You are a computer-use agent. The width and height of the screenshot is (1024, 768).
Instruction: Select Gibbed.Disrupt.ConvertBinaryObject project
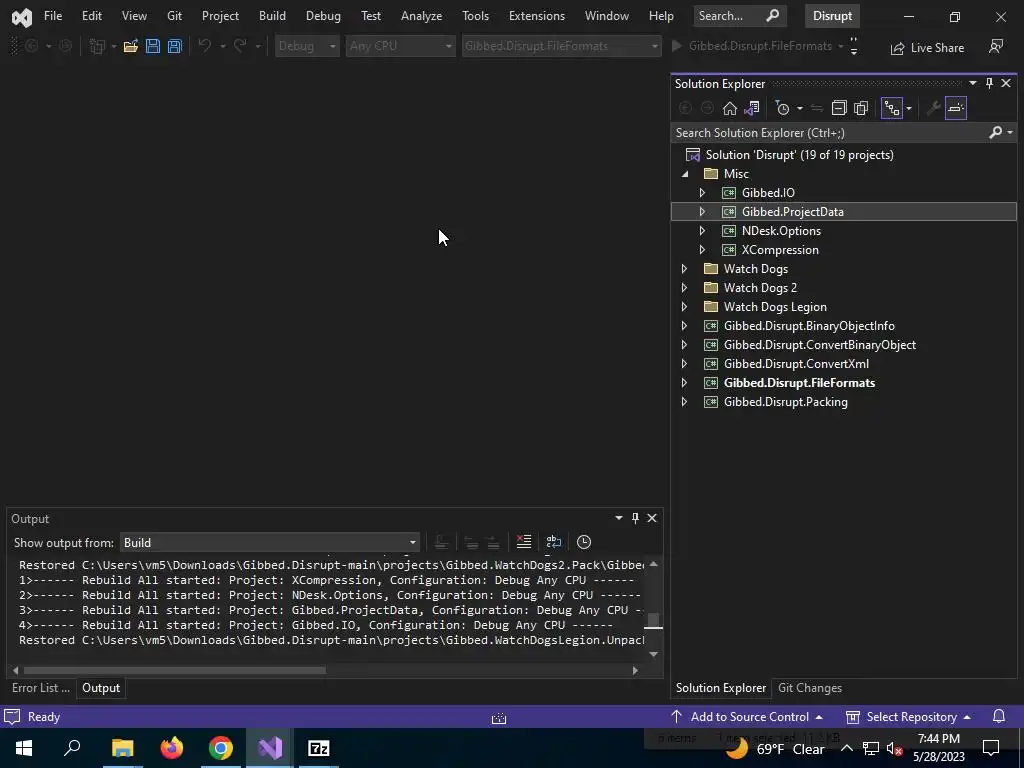(x=820, y=344)
